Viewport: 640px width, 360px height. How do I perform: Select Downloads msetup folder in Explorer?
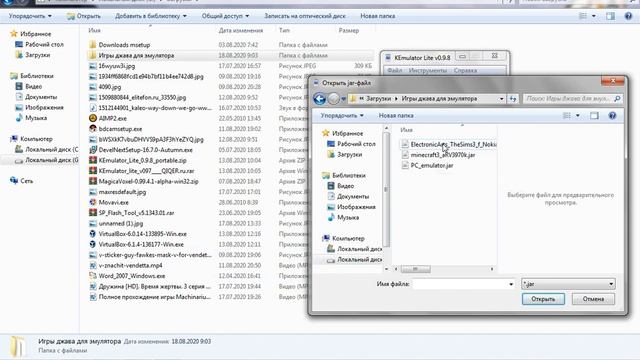pos(124,45)
